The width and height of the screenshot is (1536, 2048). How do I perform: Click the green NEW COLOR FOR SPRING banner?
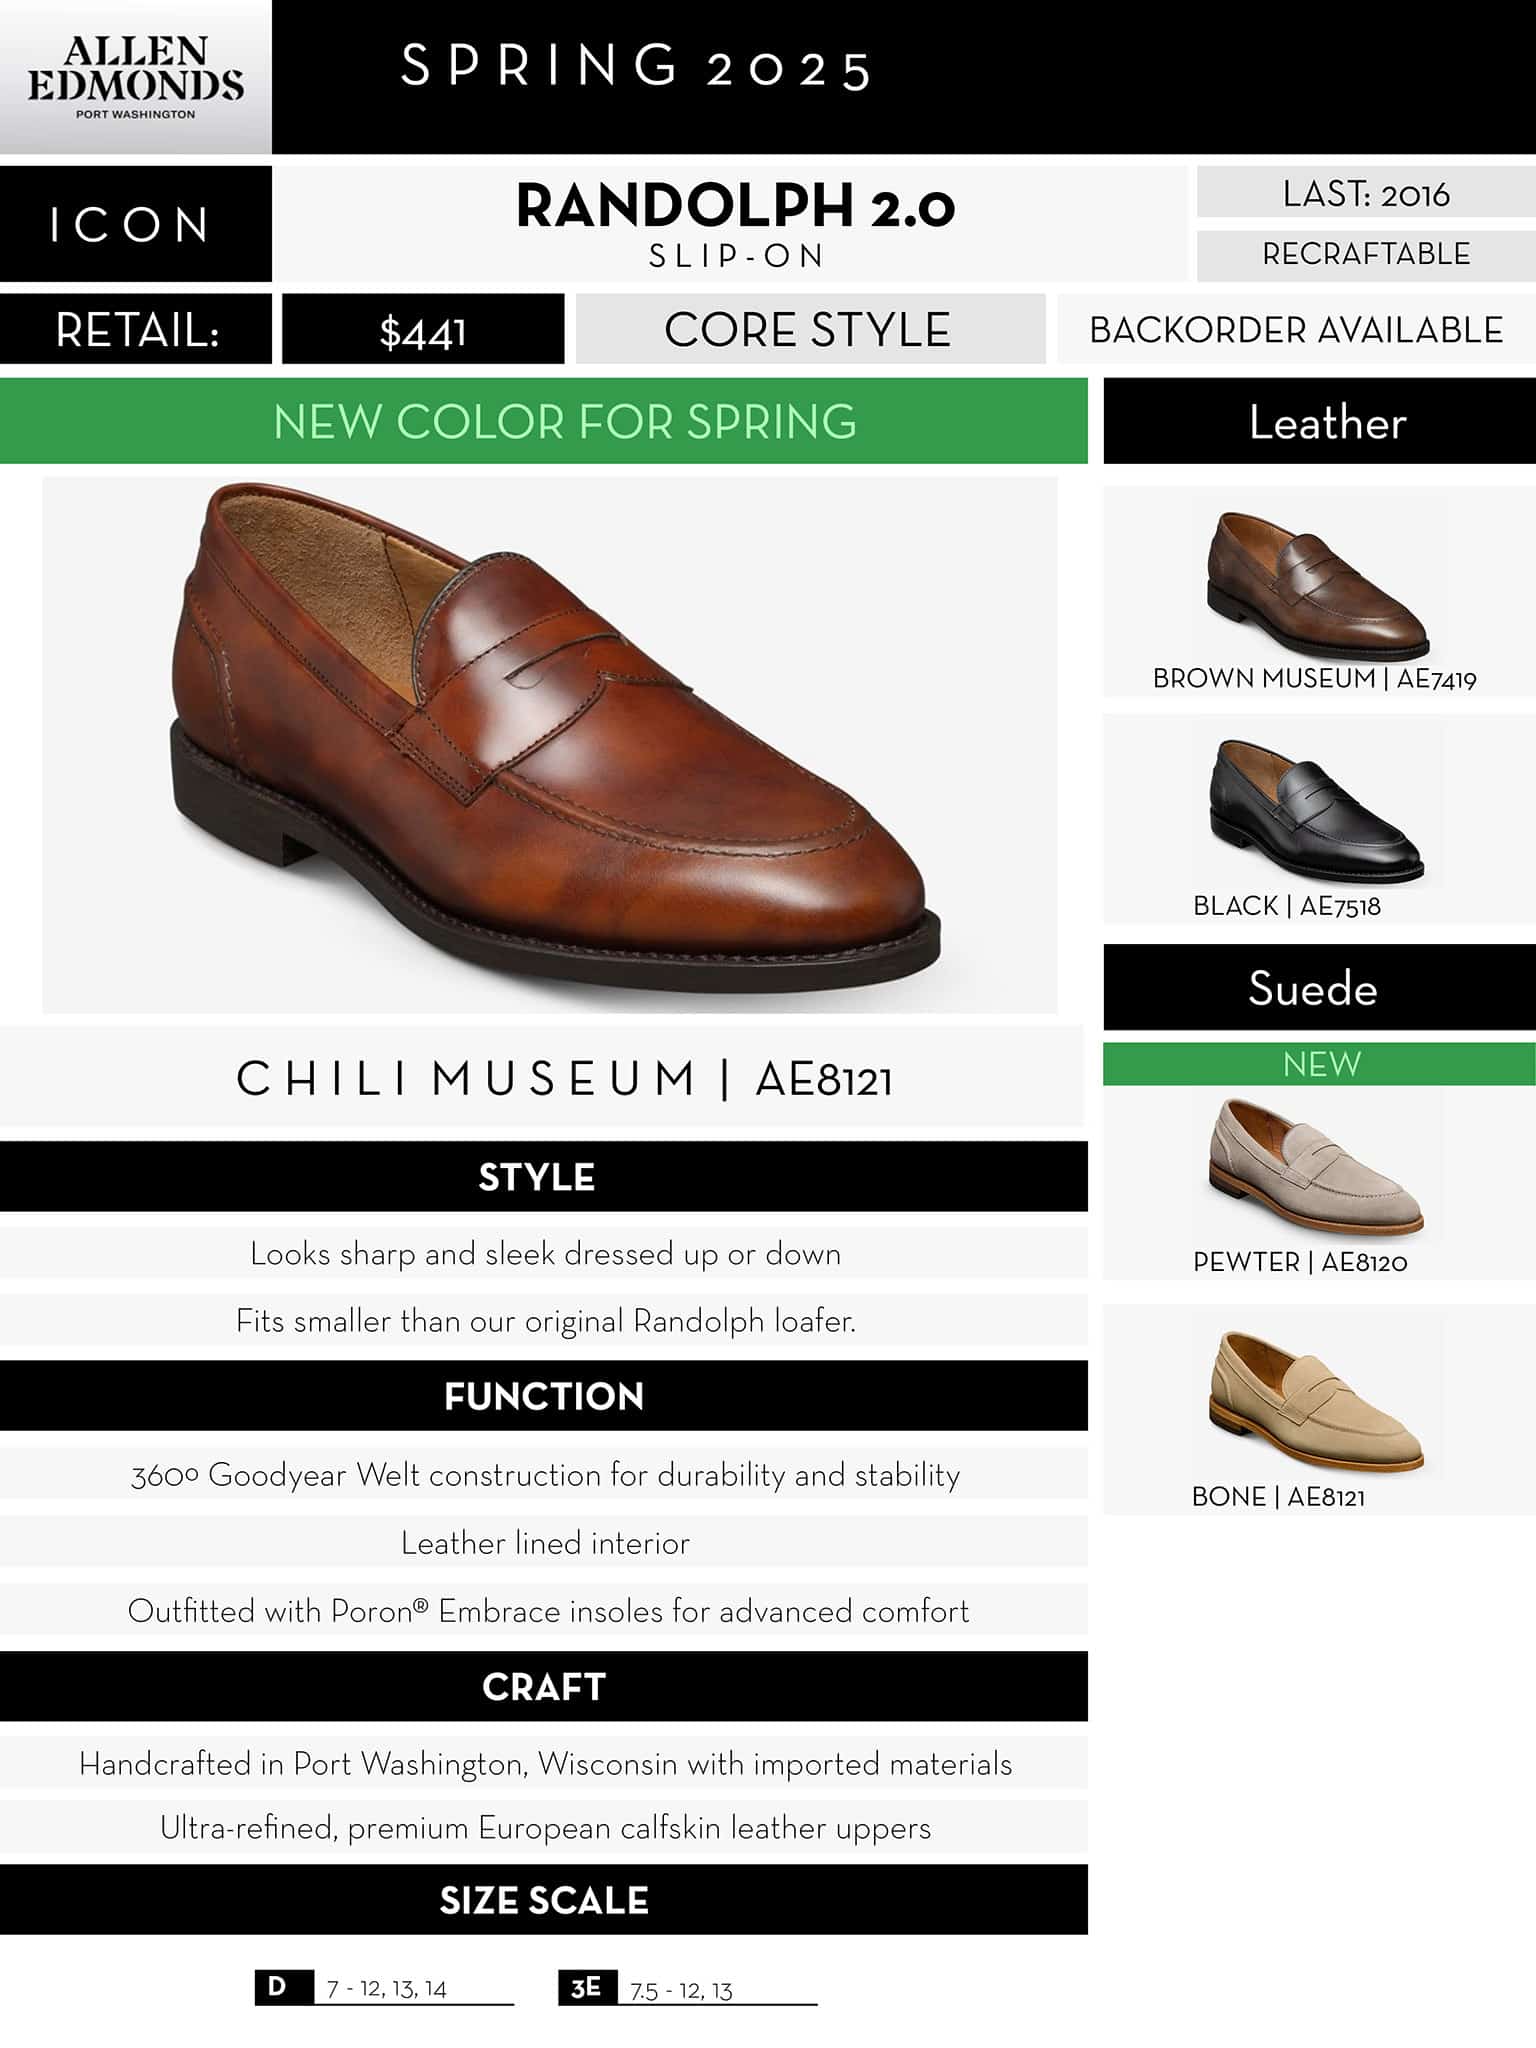tap(544, 421)
